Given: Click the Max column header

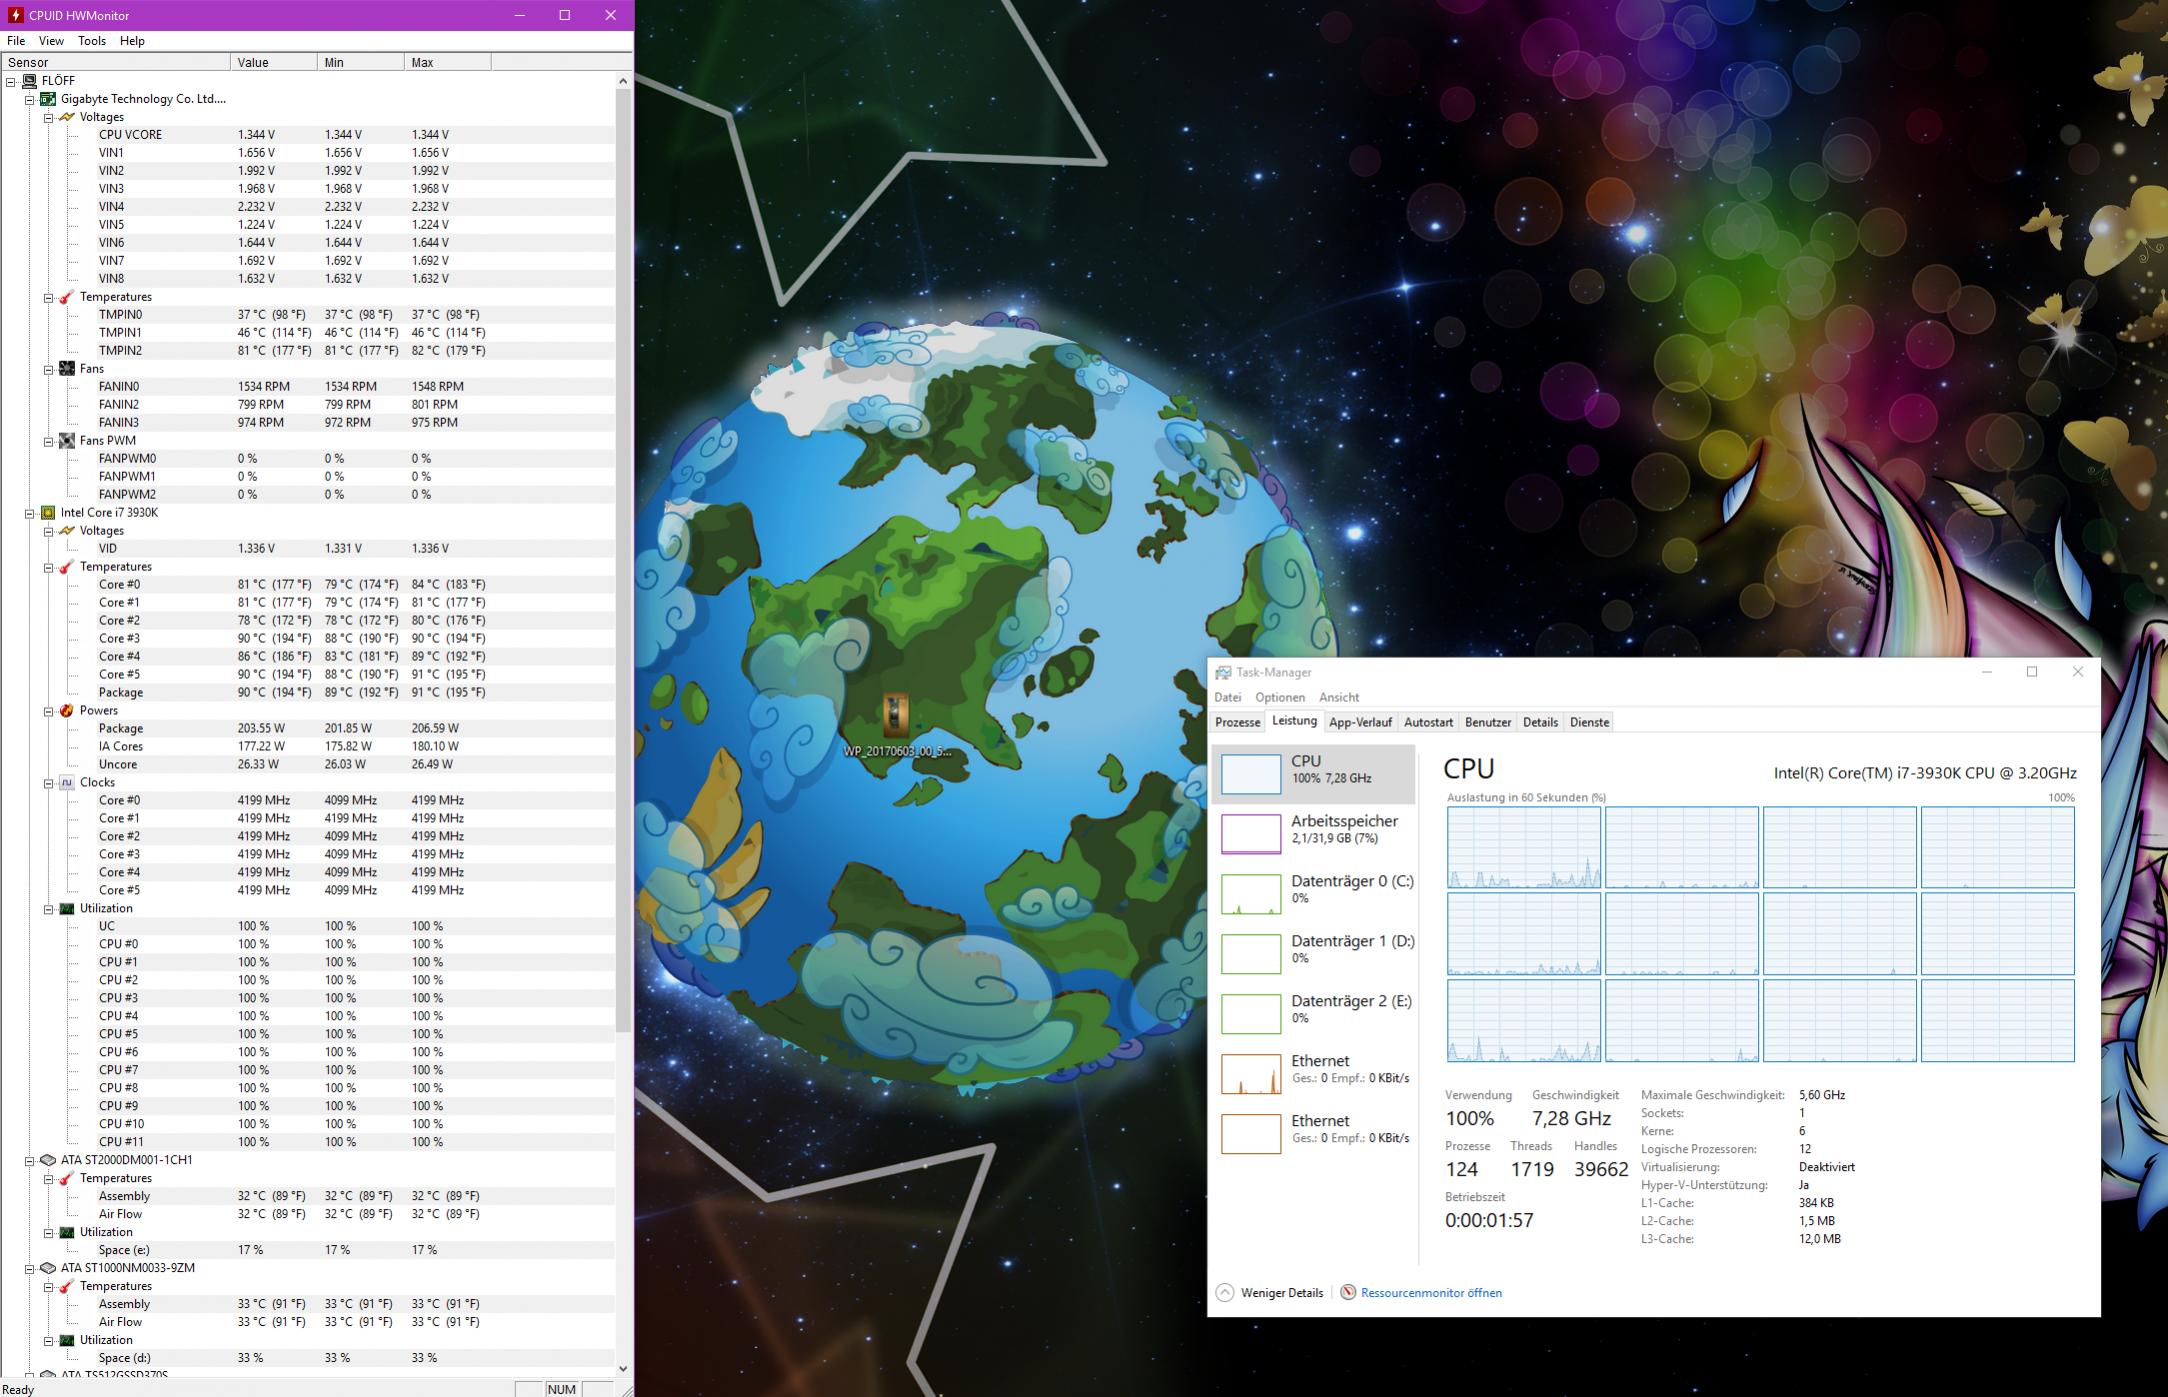Looking at the screenshot, I should (447, 62).
